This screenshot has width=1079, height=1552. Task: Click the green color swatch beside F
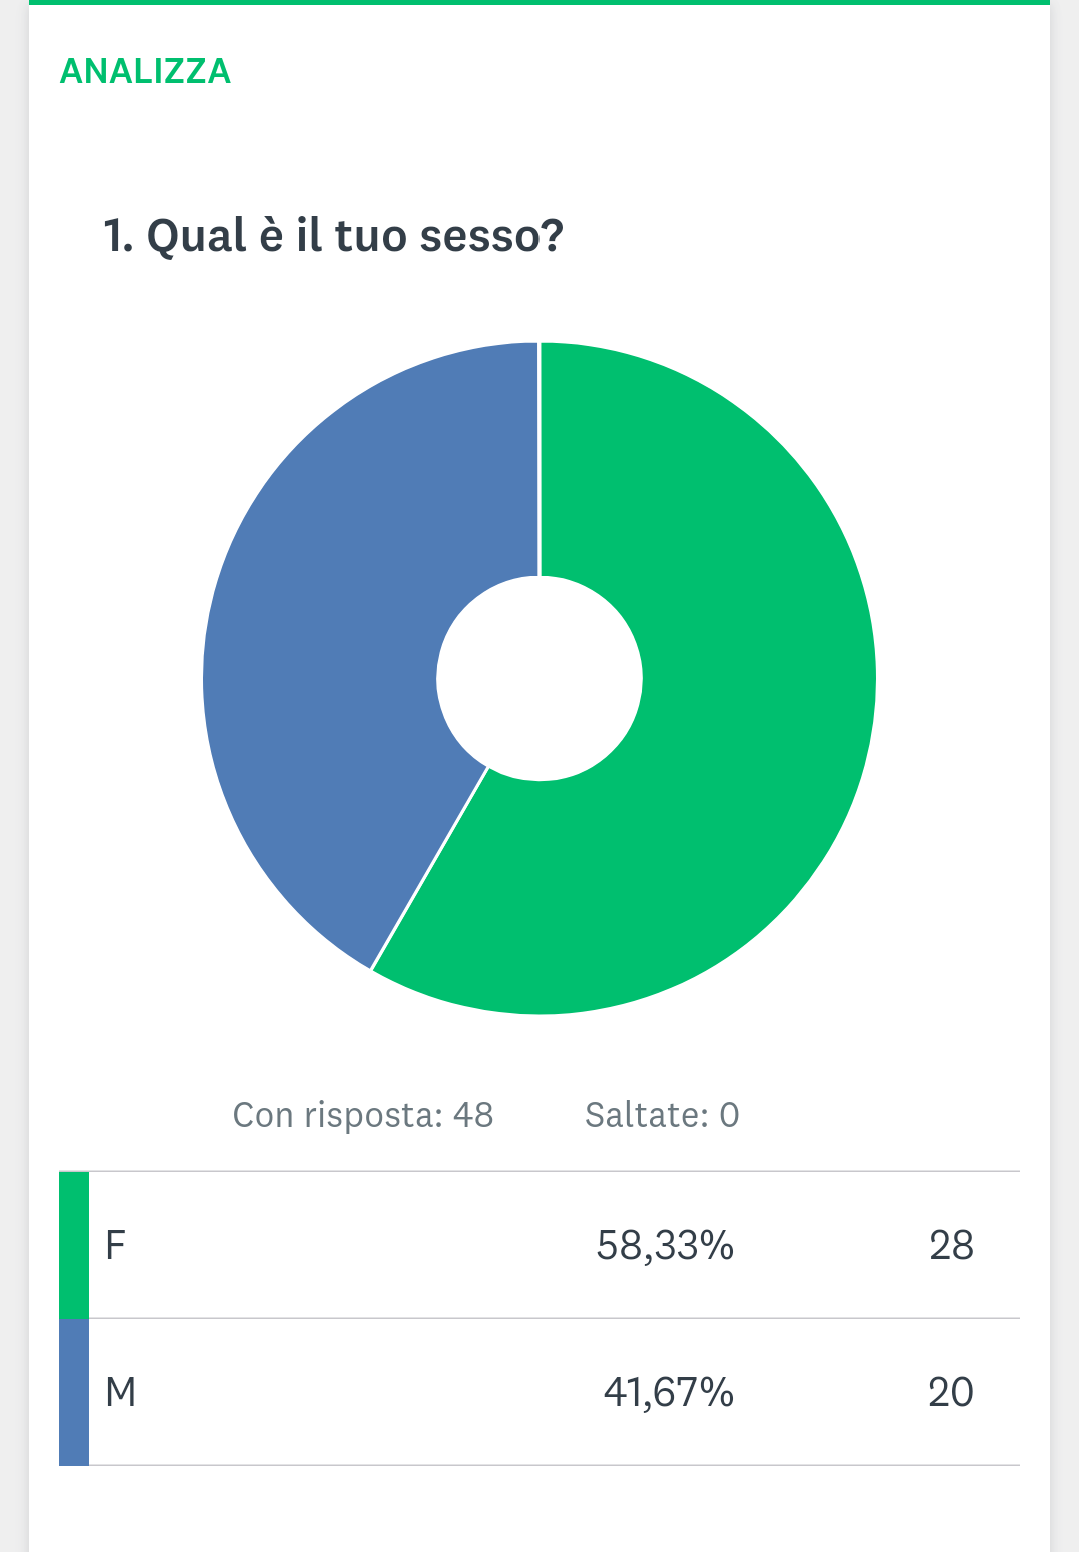[x=74, y=1245]
